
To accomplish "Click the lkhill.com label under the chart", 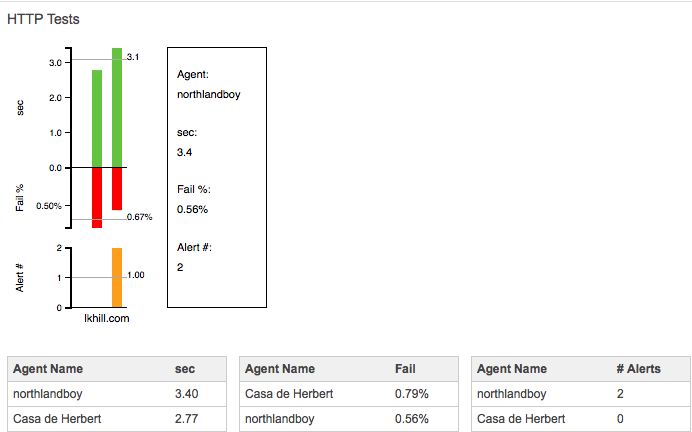I will 107,318.
